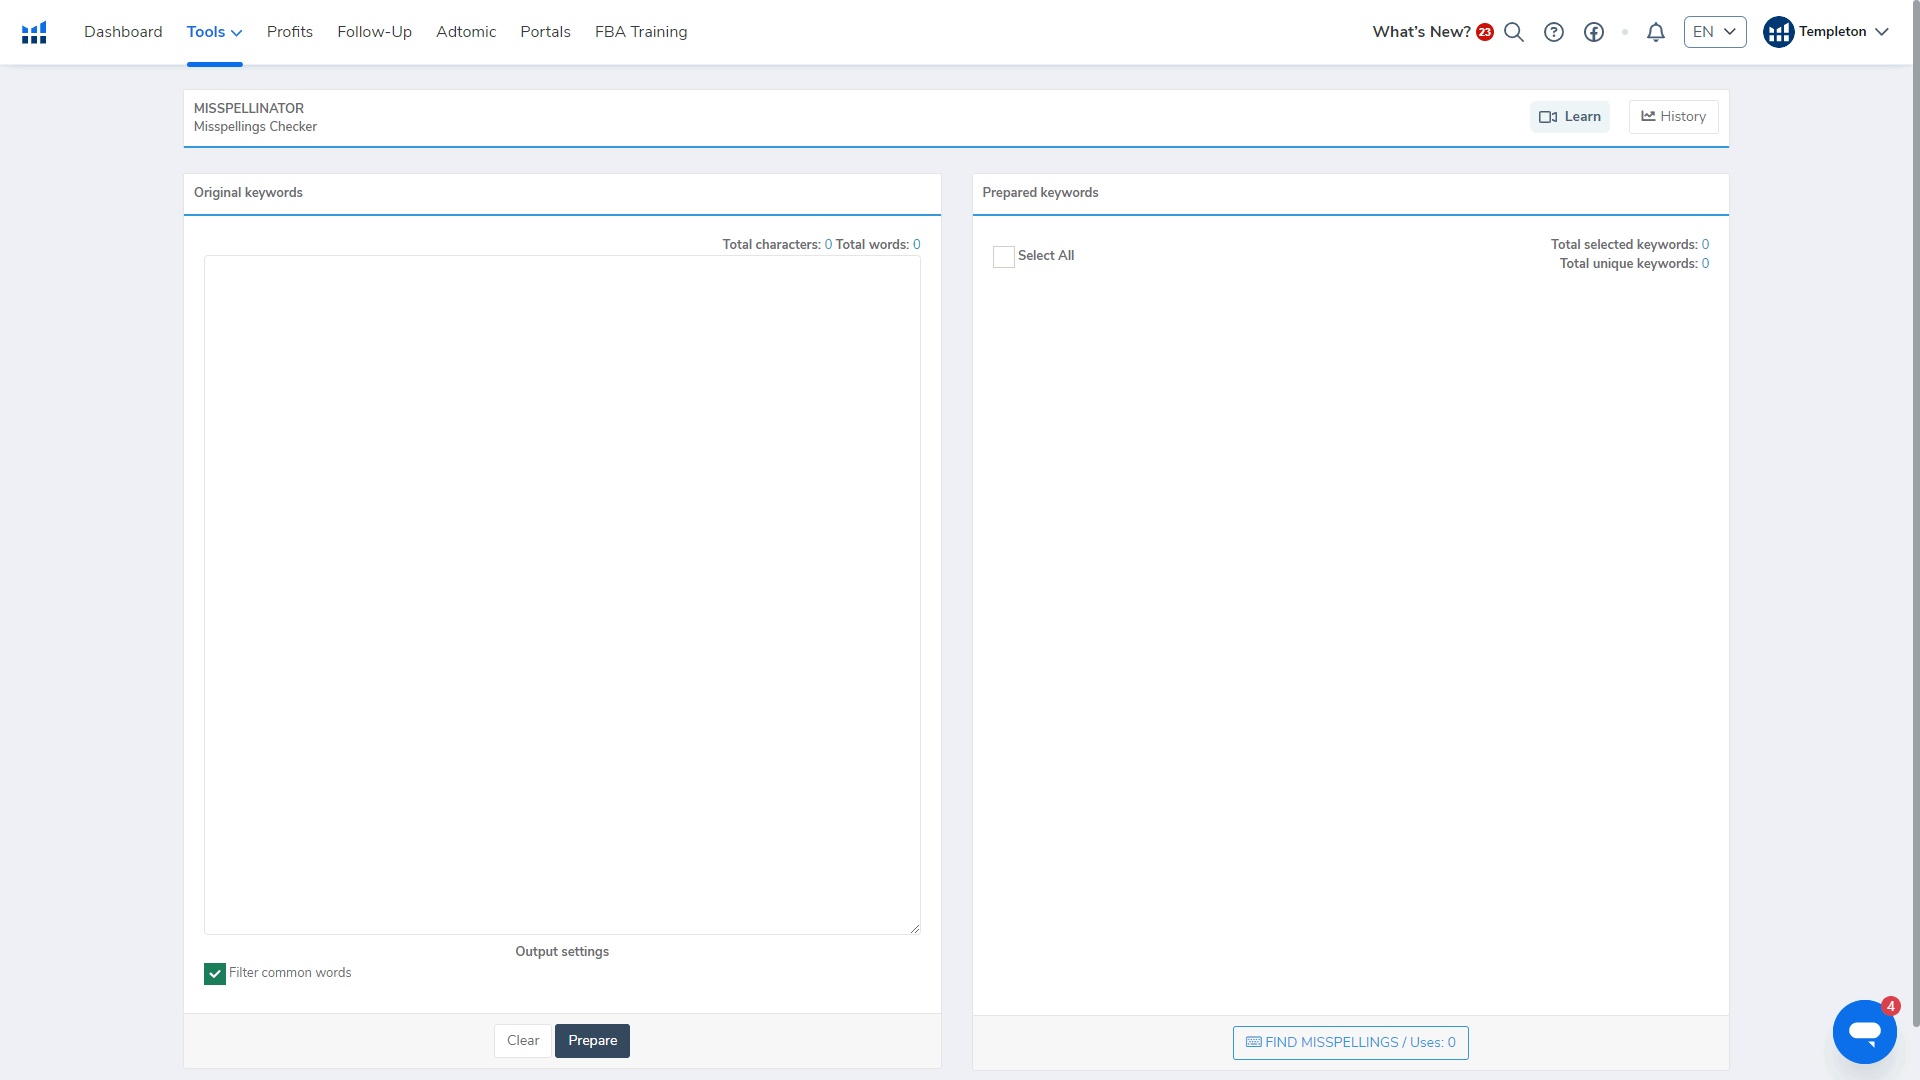Expand the Tools dropdown menu
The height and width of the screenshot is (1080, 1920).
click(x=214, y=32)
